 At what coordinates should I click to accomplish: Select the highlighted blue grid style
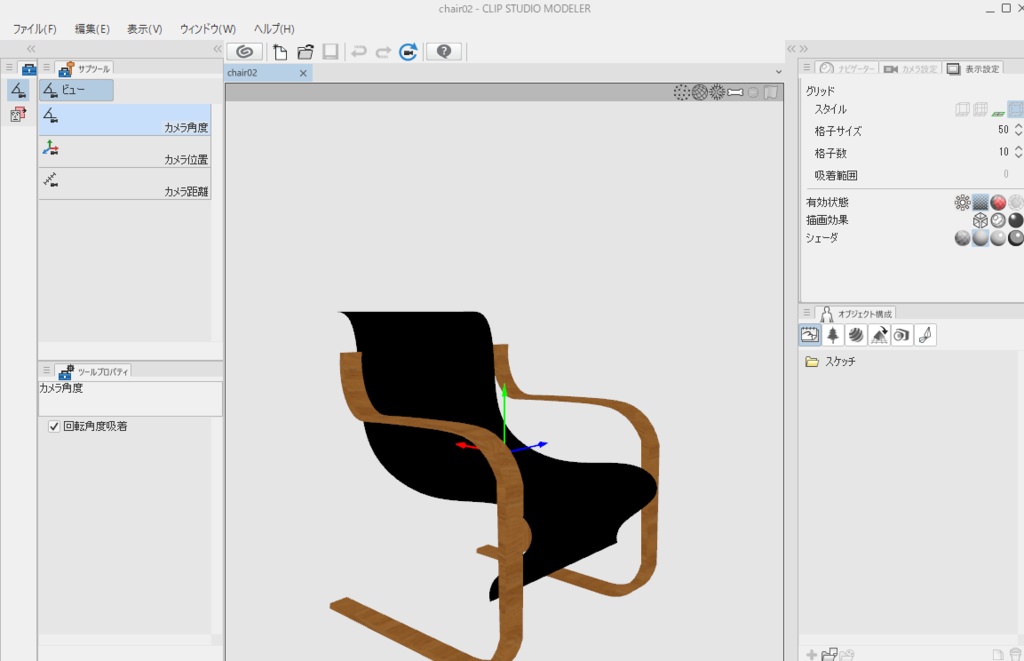click(1016, 110)
